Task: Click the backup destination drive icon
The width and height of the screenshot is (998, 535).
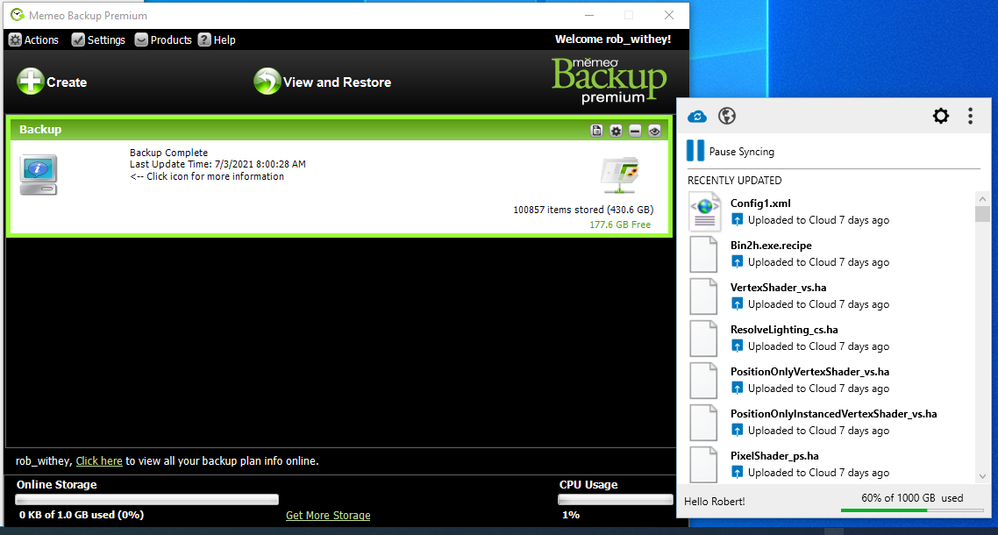Action: click(x=619, y=175)
